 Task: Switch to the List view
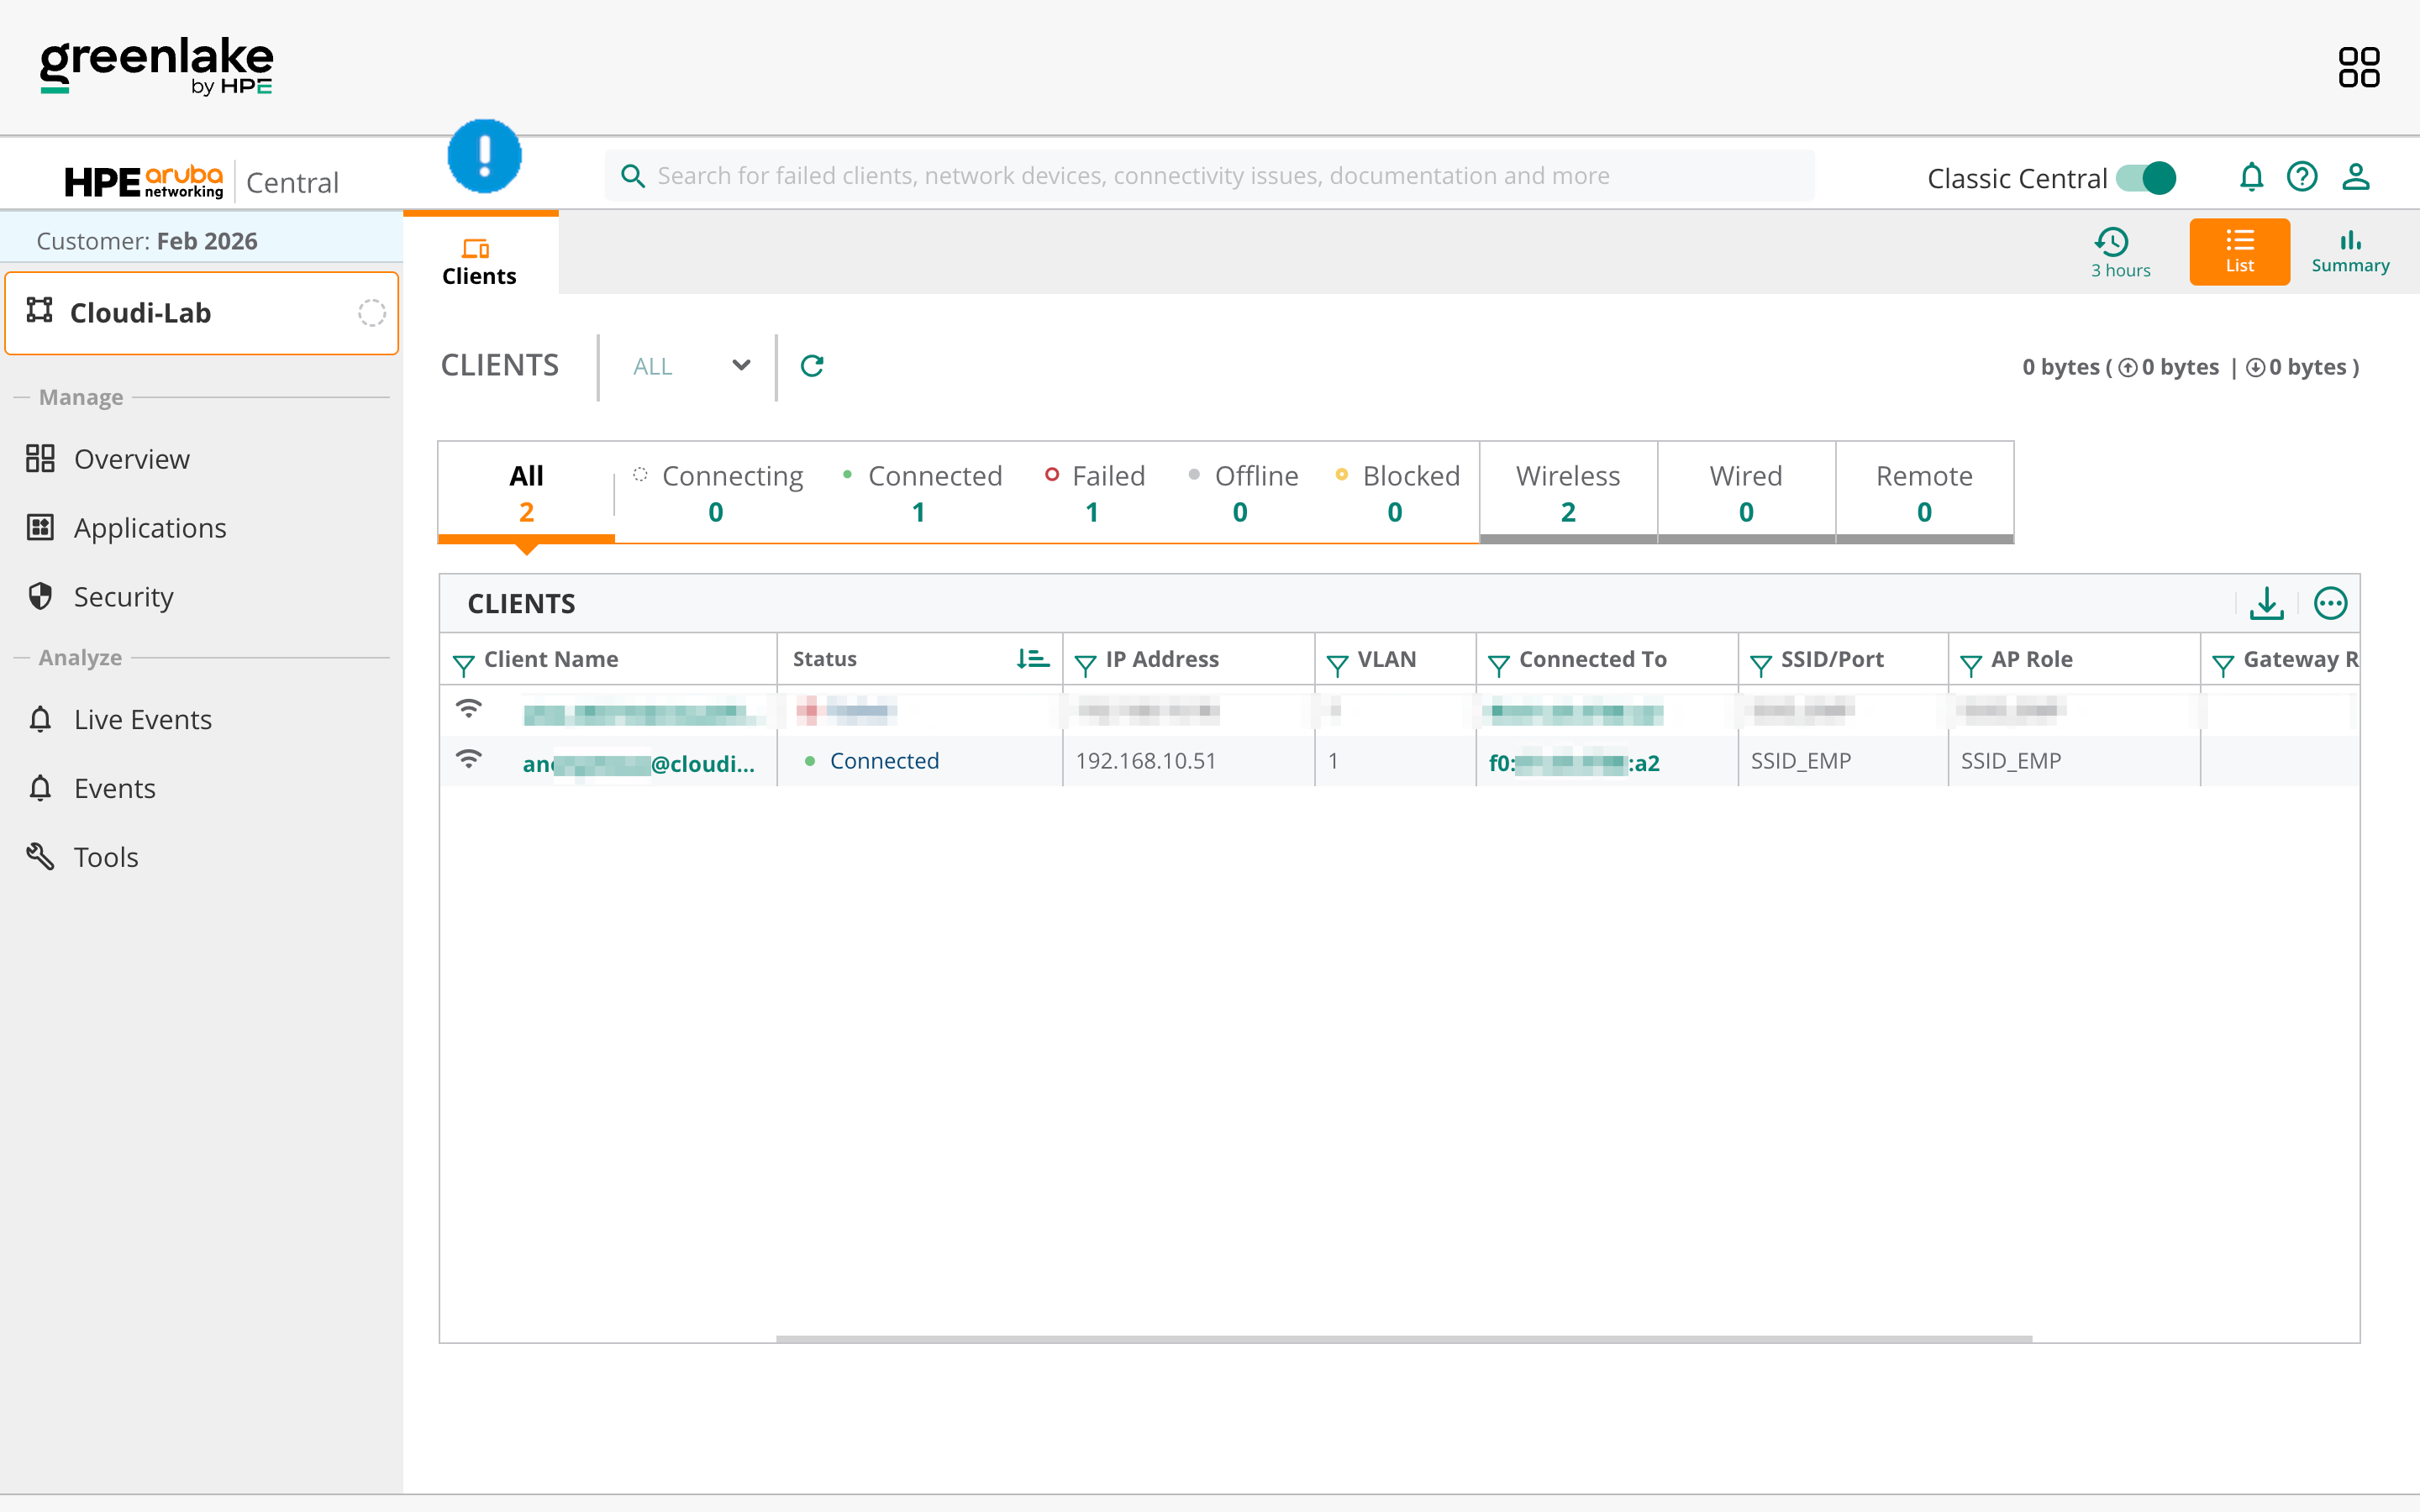tap(2239, 251)
